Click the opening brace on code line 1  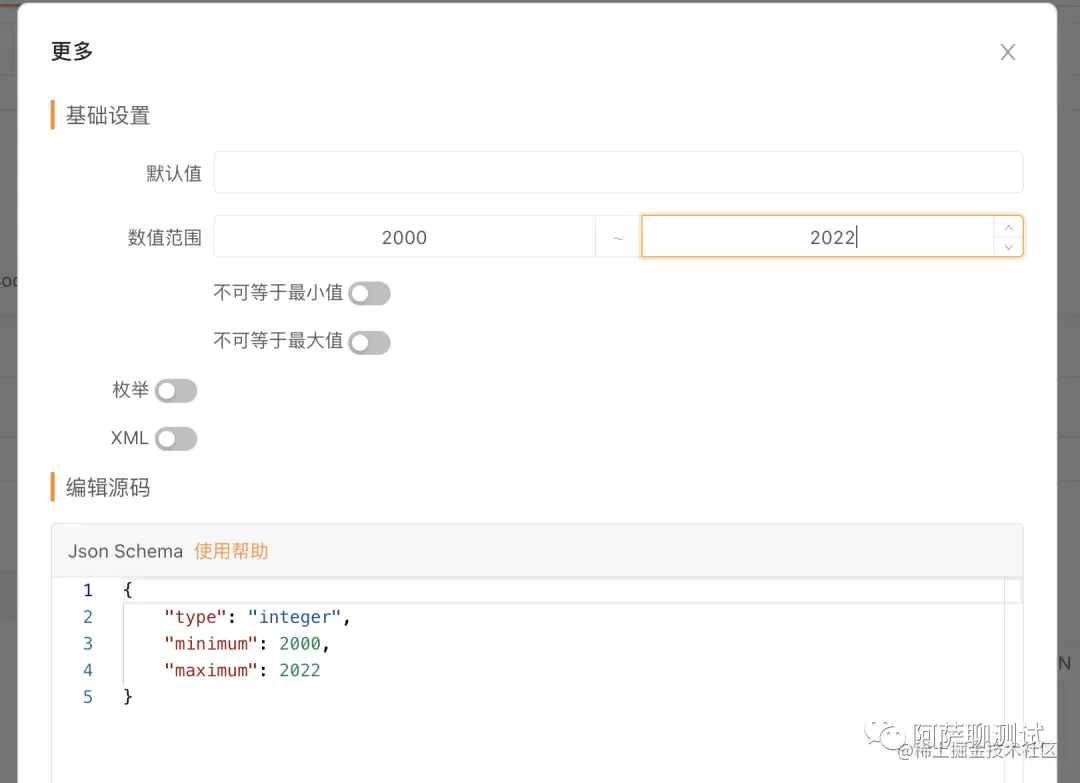click(x=127, y=589)
